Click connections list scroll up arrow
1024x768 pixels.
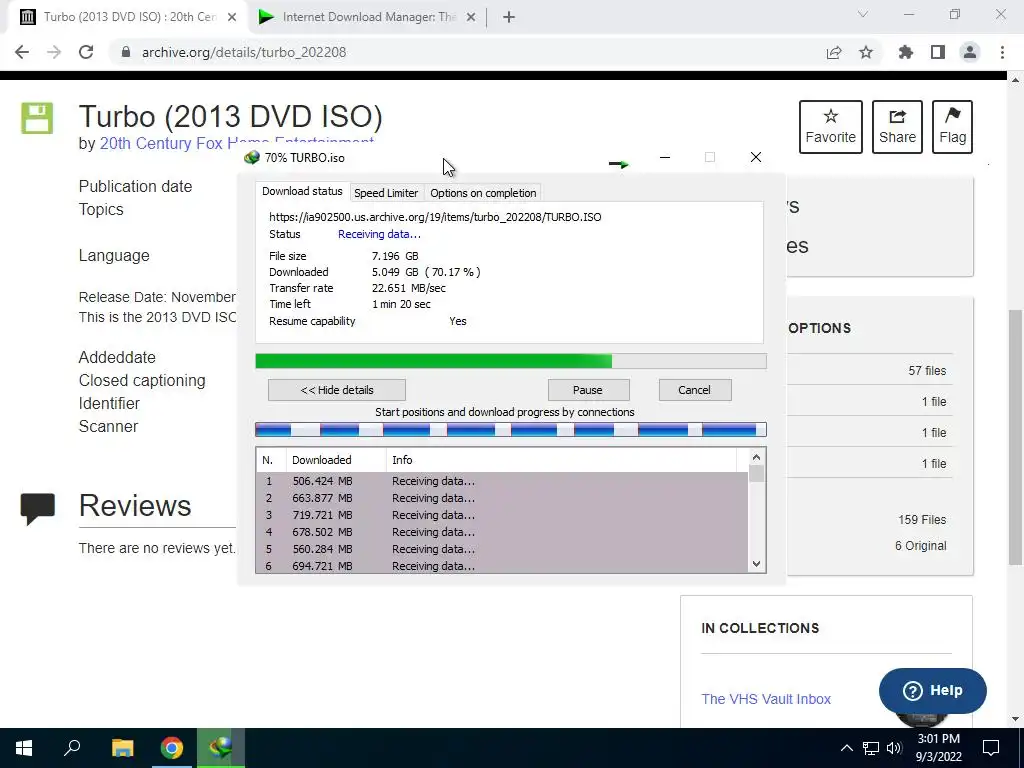[756, 457]
